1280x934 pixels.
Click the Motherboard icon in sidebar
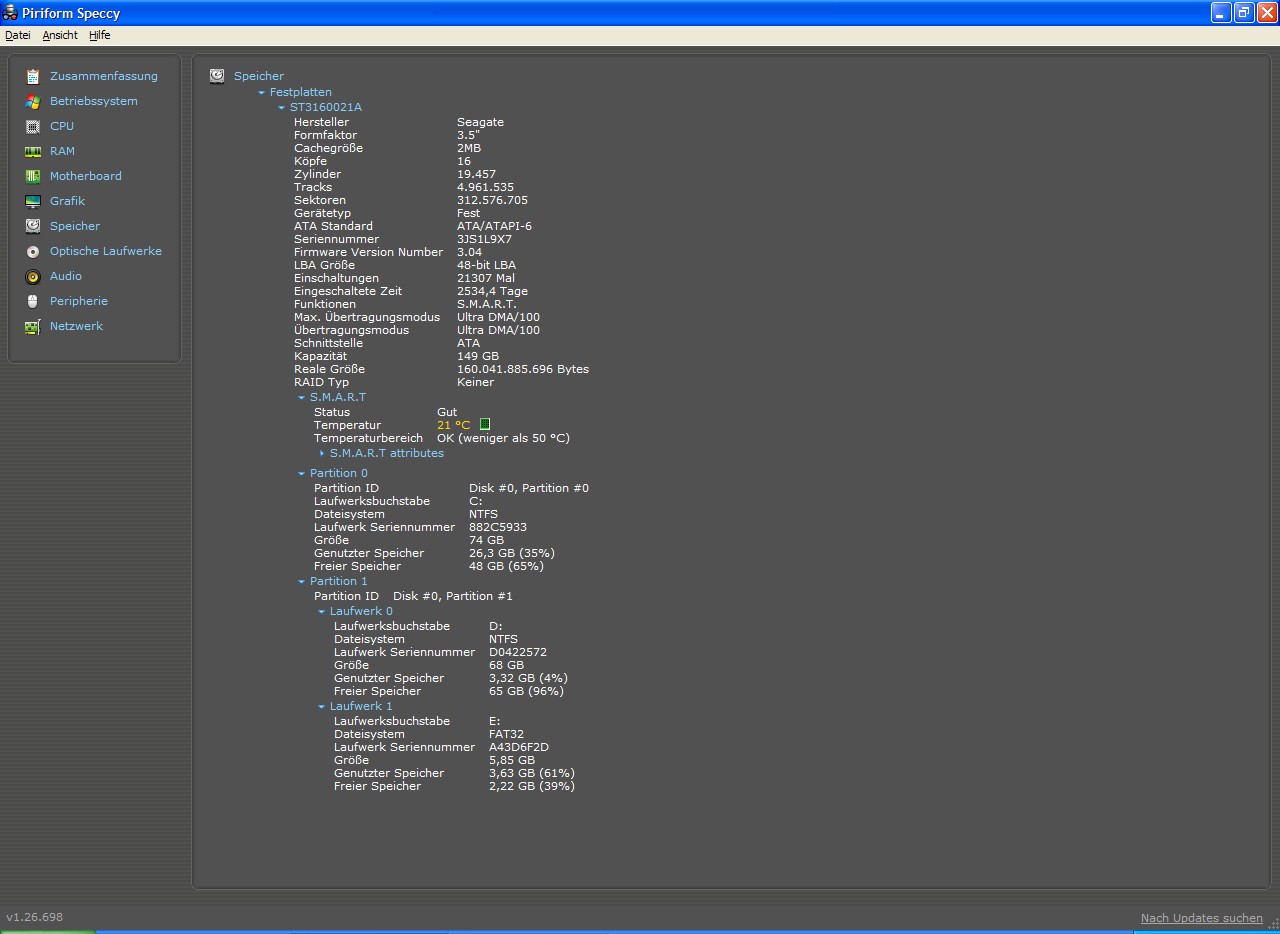point(33,176)
